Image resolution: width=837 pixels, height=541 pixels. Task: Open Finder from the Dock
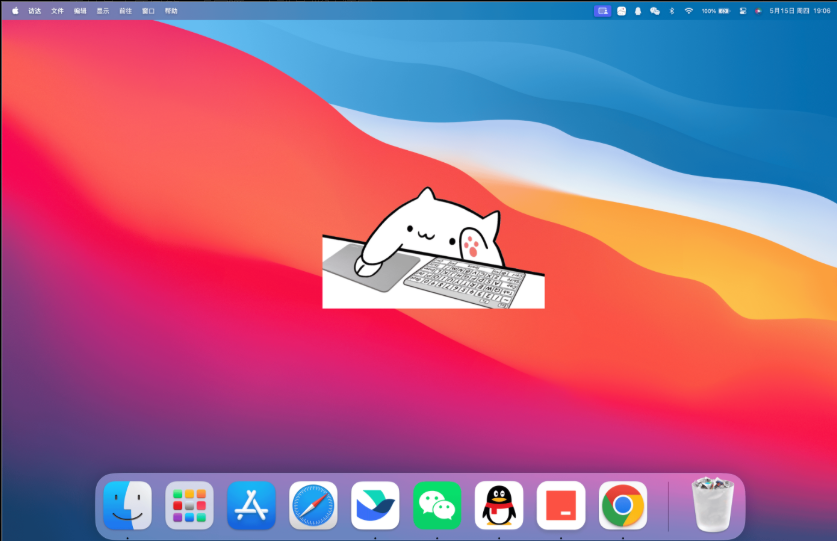point(128,505)
